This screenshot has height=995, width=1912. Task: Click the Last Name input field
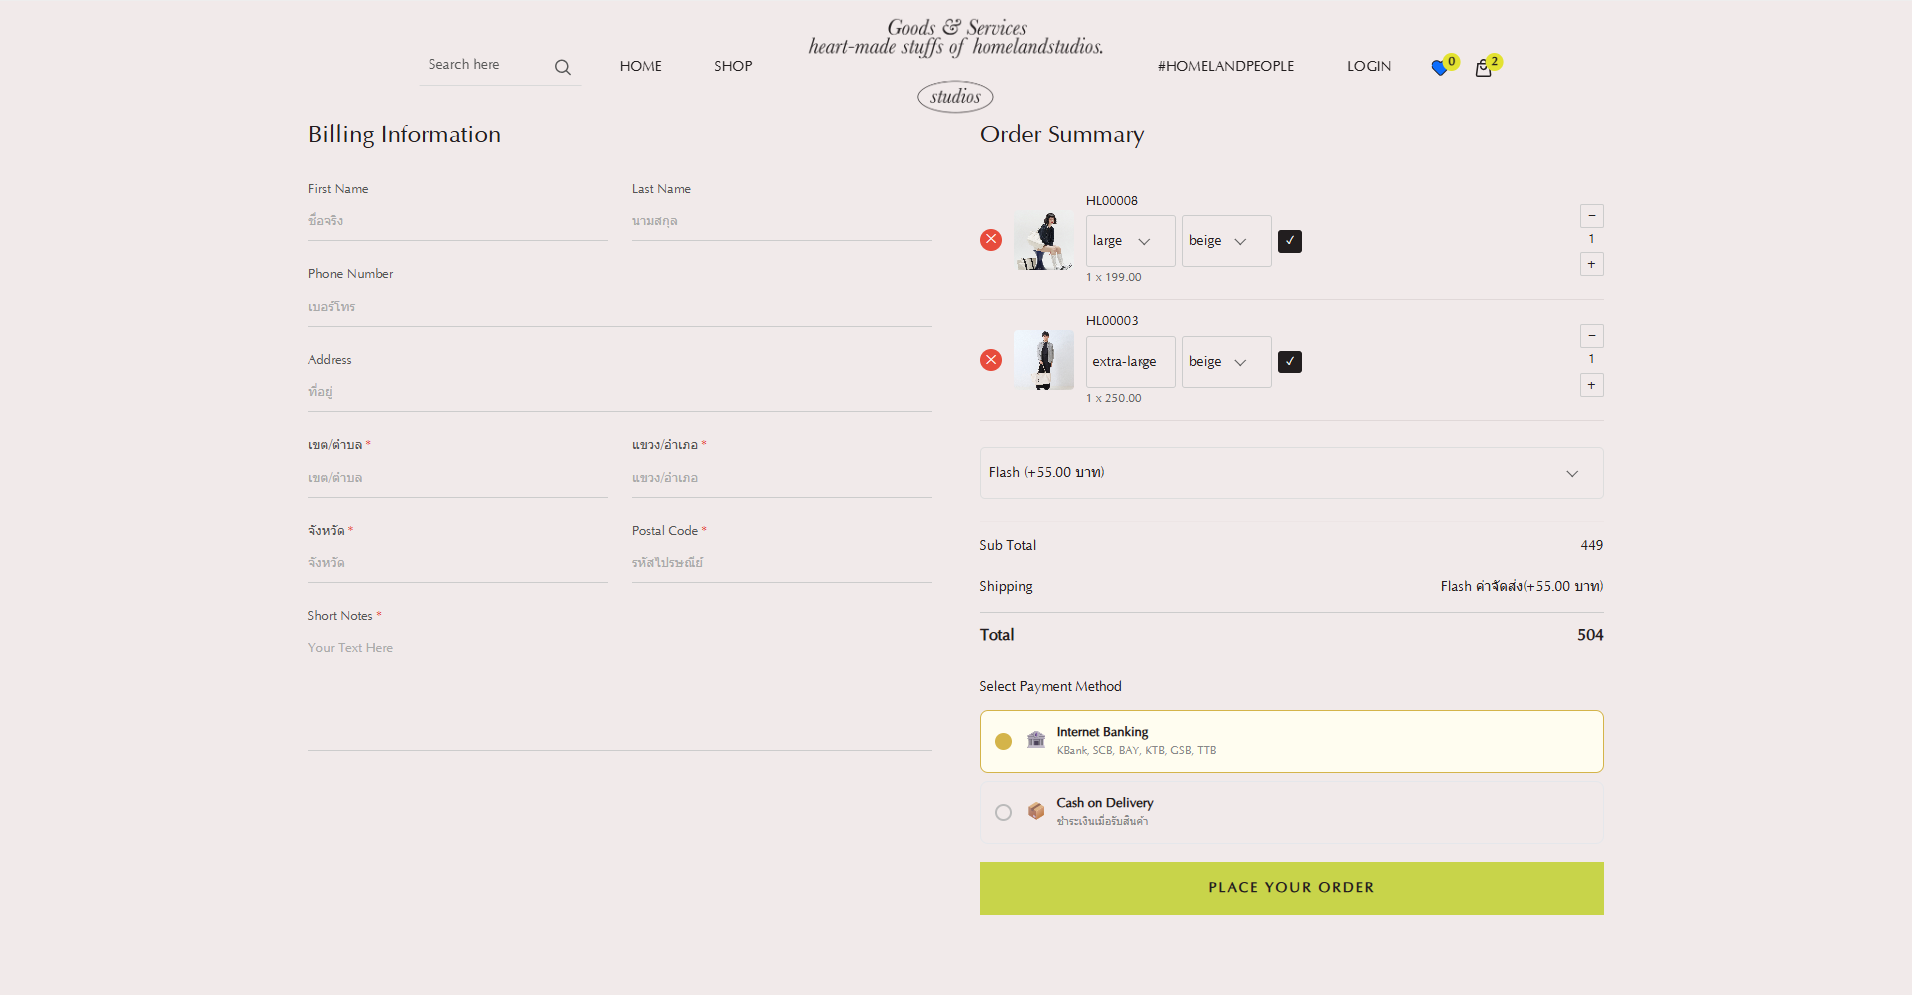pyautogui.click(x=781, y=221)
